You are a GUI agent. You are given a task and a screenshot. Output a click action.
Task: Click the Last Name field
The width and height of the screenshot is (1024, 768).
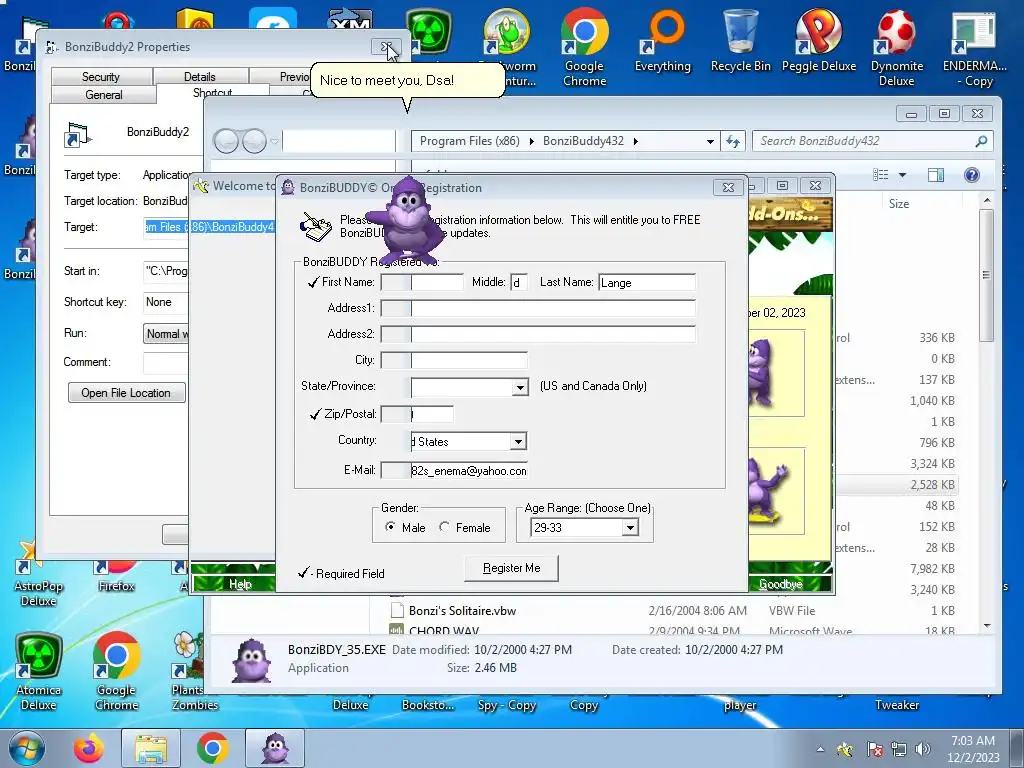tap(647, 282)
